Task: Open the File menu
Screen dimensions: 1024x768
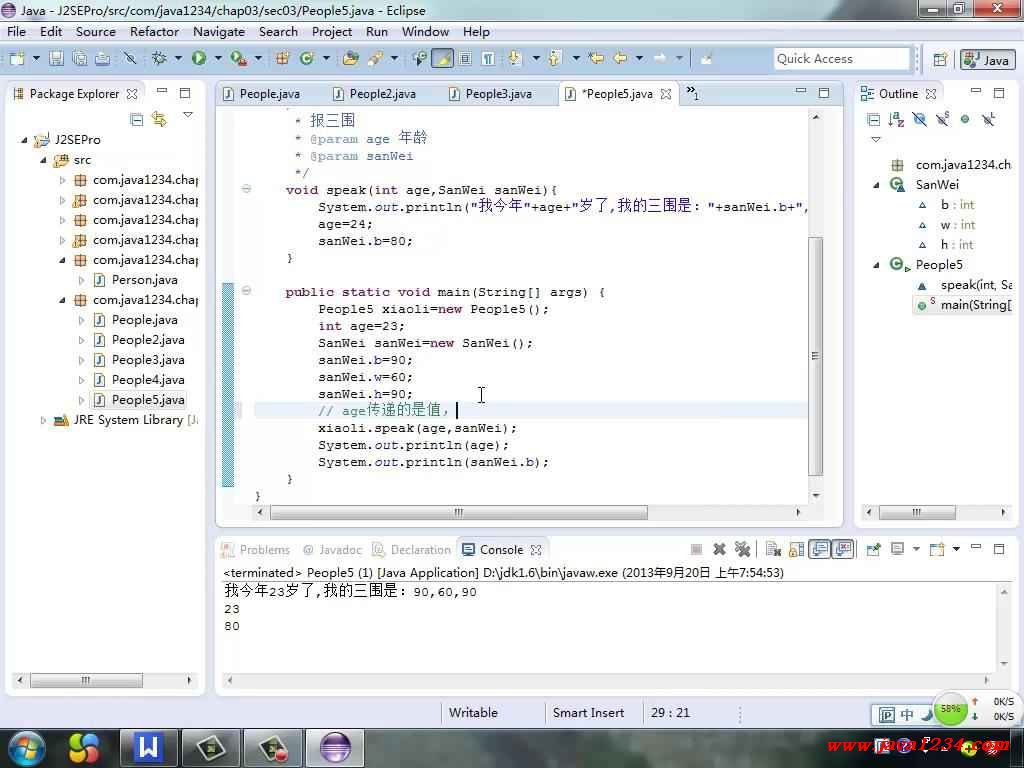Action: (16, 31)
